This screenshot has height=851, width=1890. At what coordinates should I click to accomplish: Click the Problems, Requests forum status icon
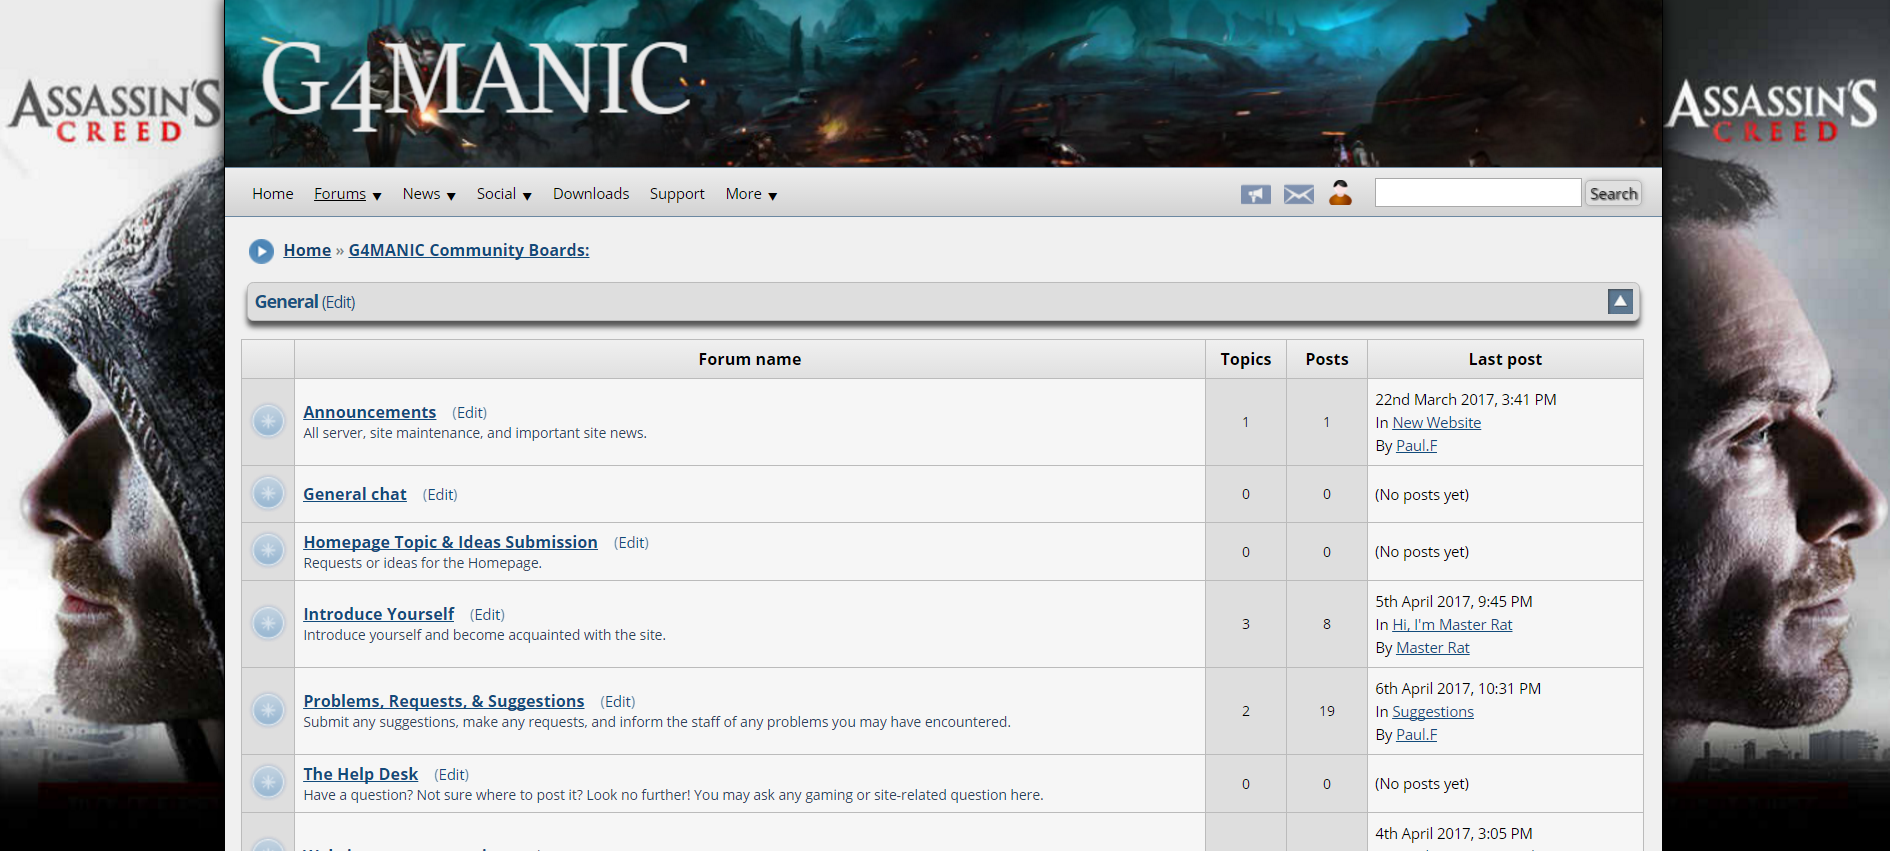click(268, 710)
